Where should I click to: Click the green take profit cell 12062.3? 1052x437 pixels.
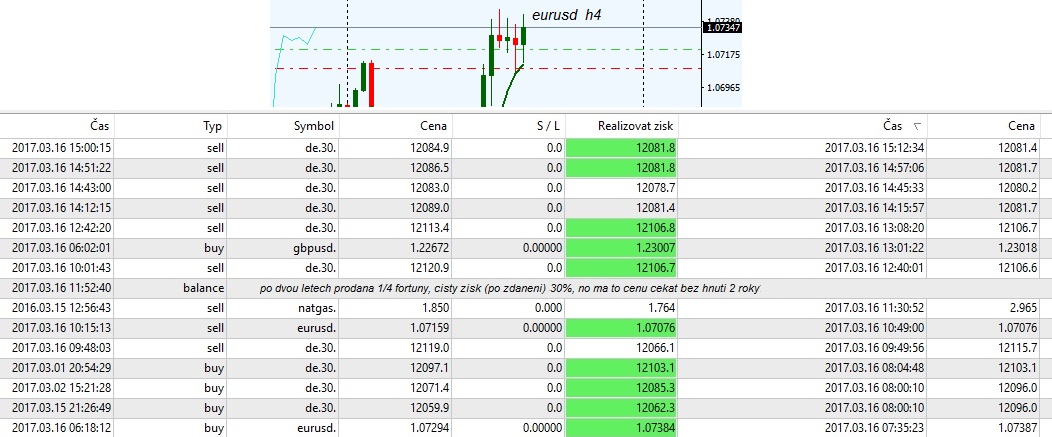pyautogui.click(x=621, y=408)
